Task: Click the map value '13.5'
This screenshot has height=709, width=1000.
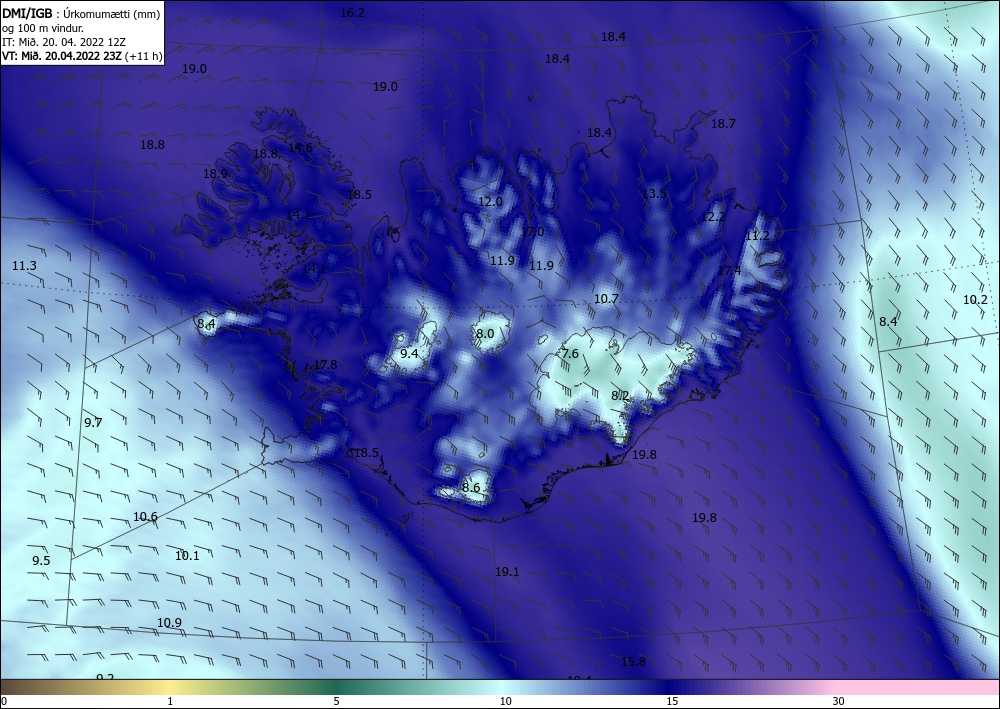Action: tap(654, 193)
